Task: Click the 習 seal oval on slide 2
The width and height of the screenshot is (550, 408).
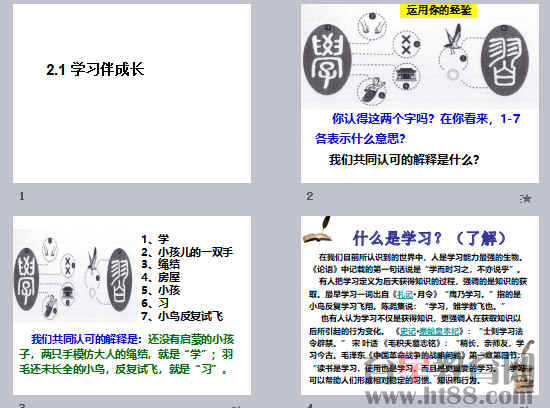Action: pos(504,60)
